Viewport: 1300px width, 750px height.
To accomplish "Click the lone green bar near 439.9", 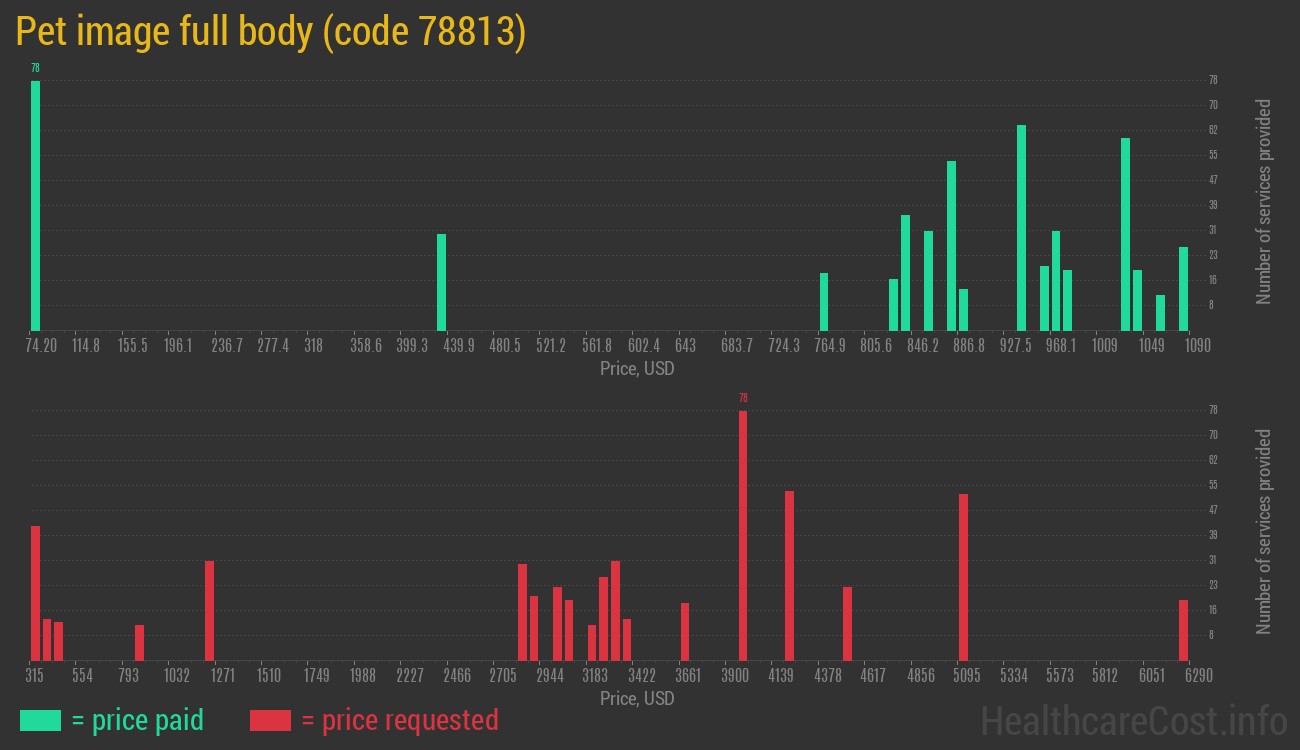I will coord(441,282).
